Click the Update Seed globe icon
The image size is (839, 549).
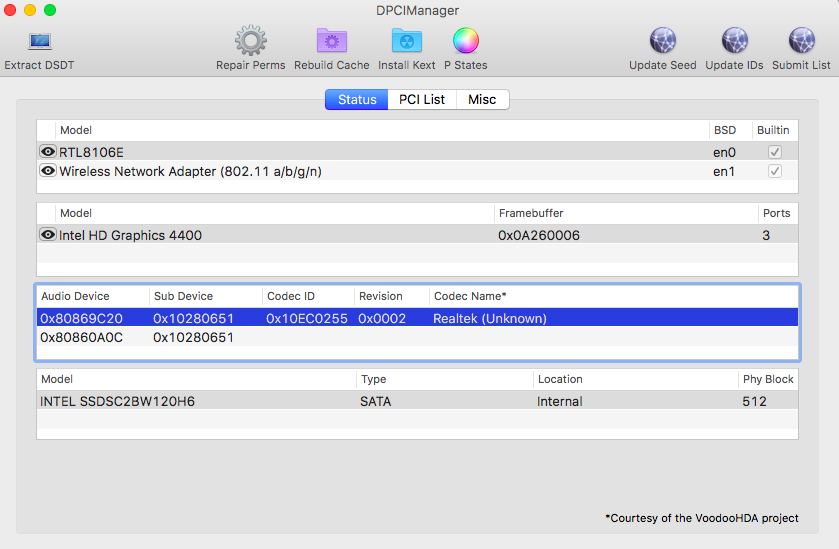tap(662, 41)
